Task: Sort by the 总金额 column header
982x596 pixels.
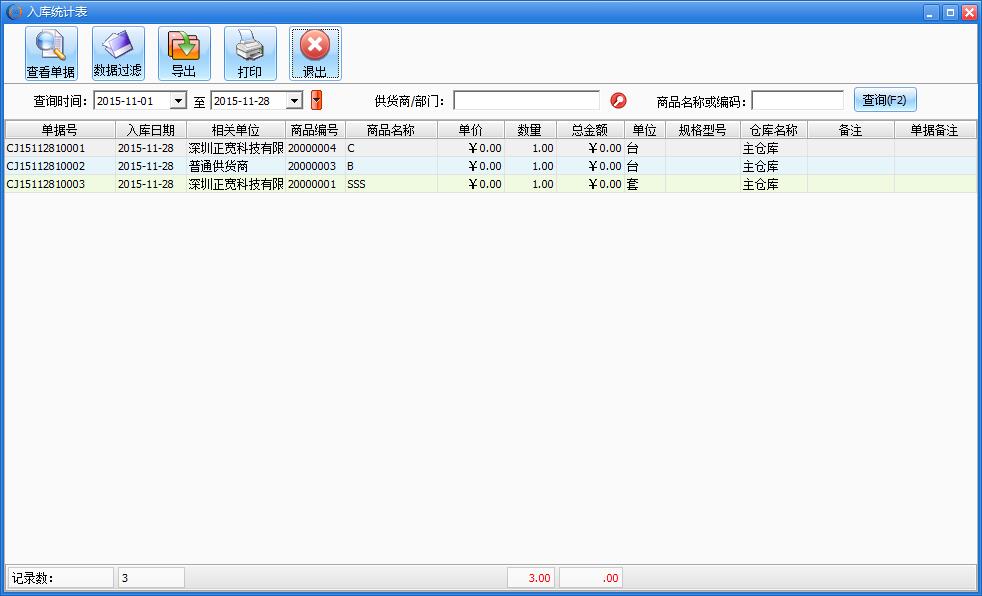Action: 590,130
